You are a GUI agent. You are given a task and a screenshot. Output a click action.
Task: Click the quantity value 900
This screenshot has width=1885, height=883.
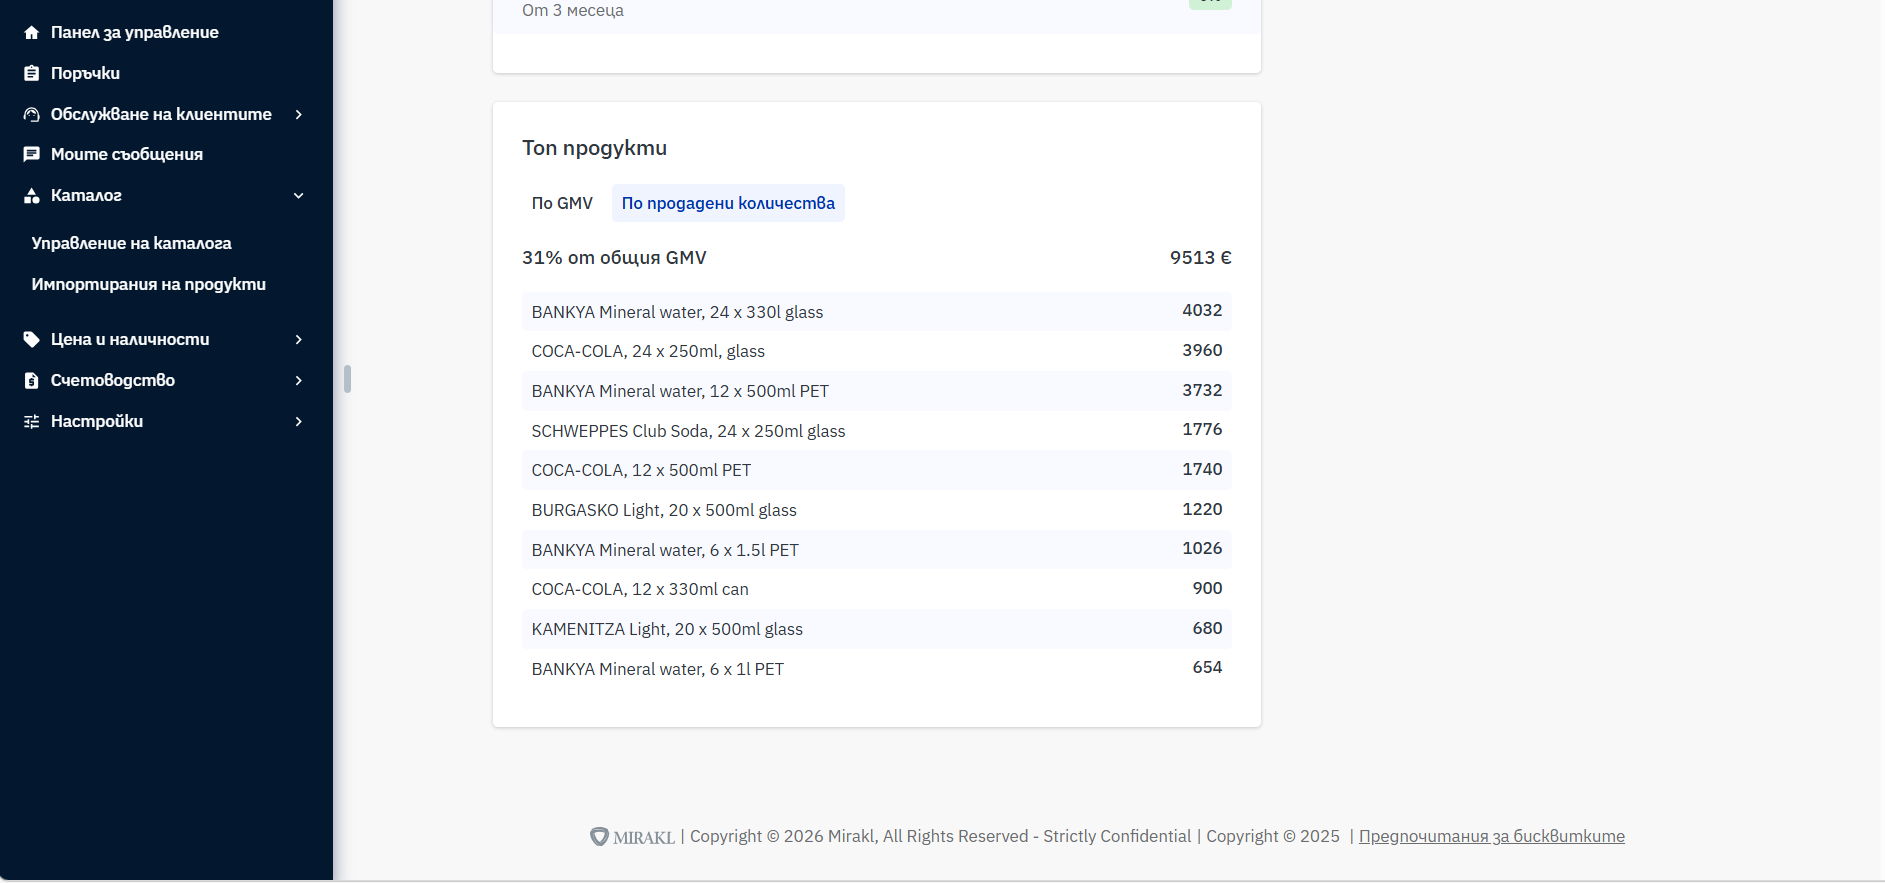[1207, 588]
